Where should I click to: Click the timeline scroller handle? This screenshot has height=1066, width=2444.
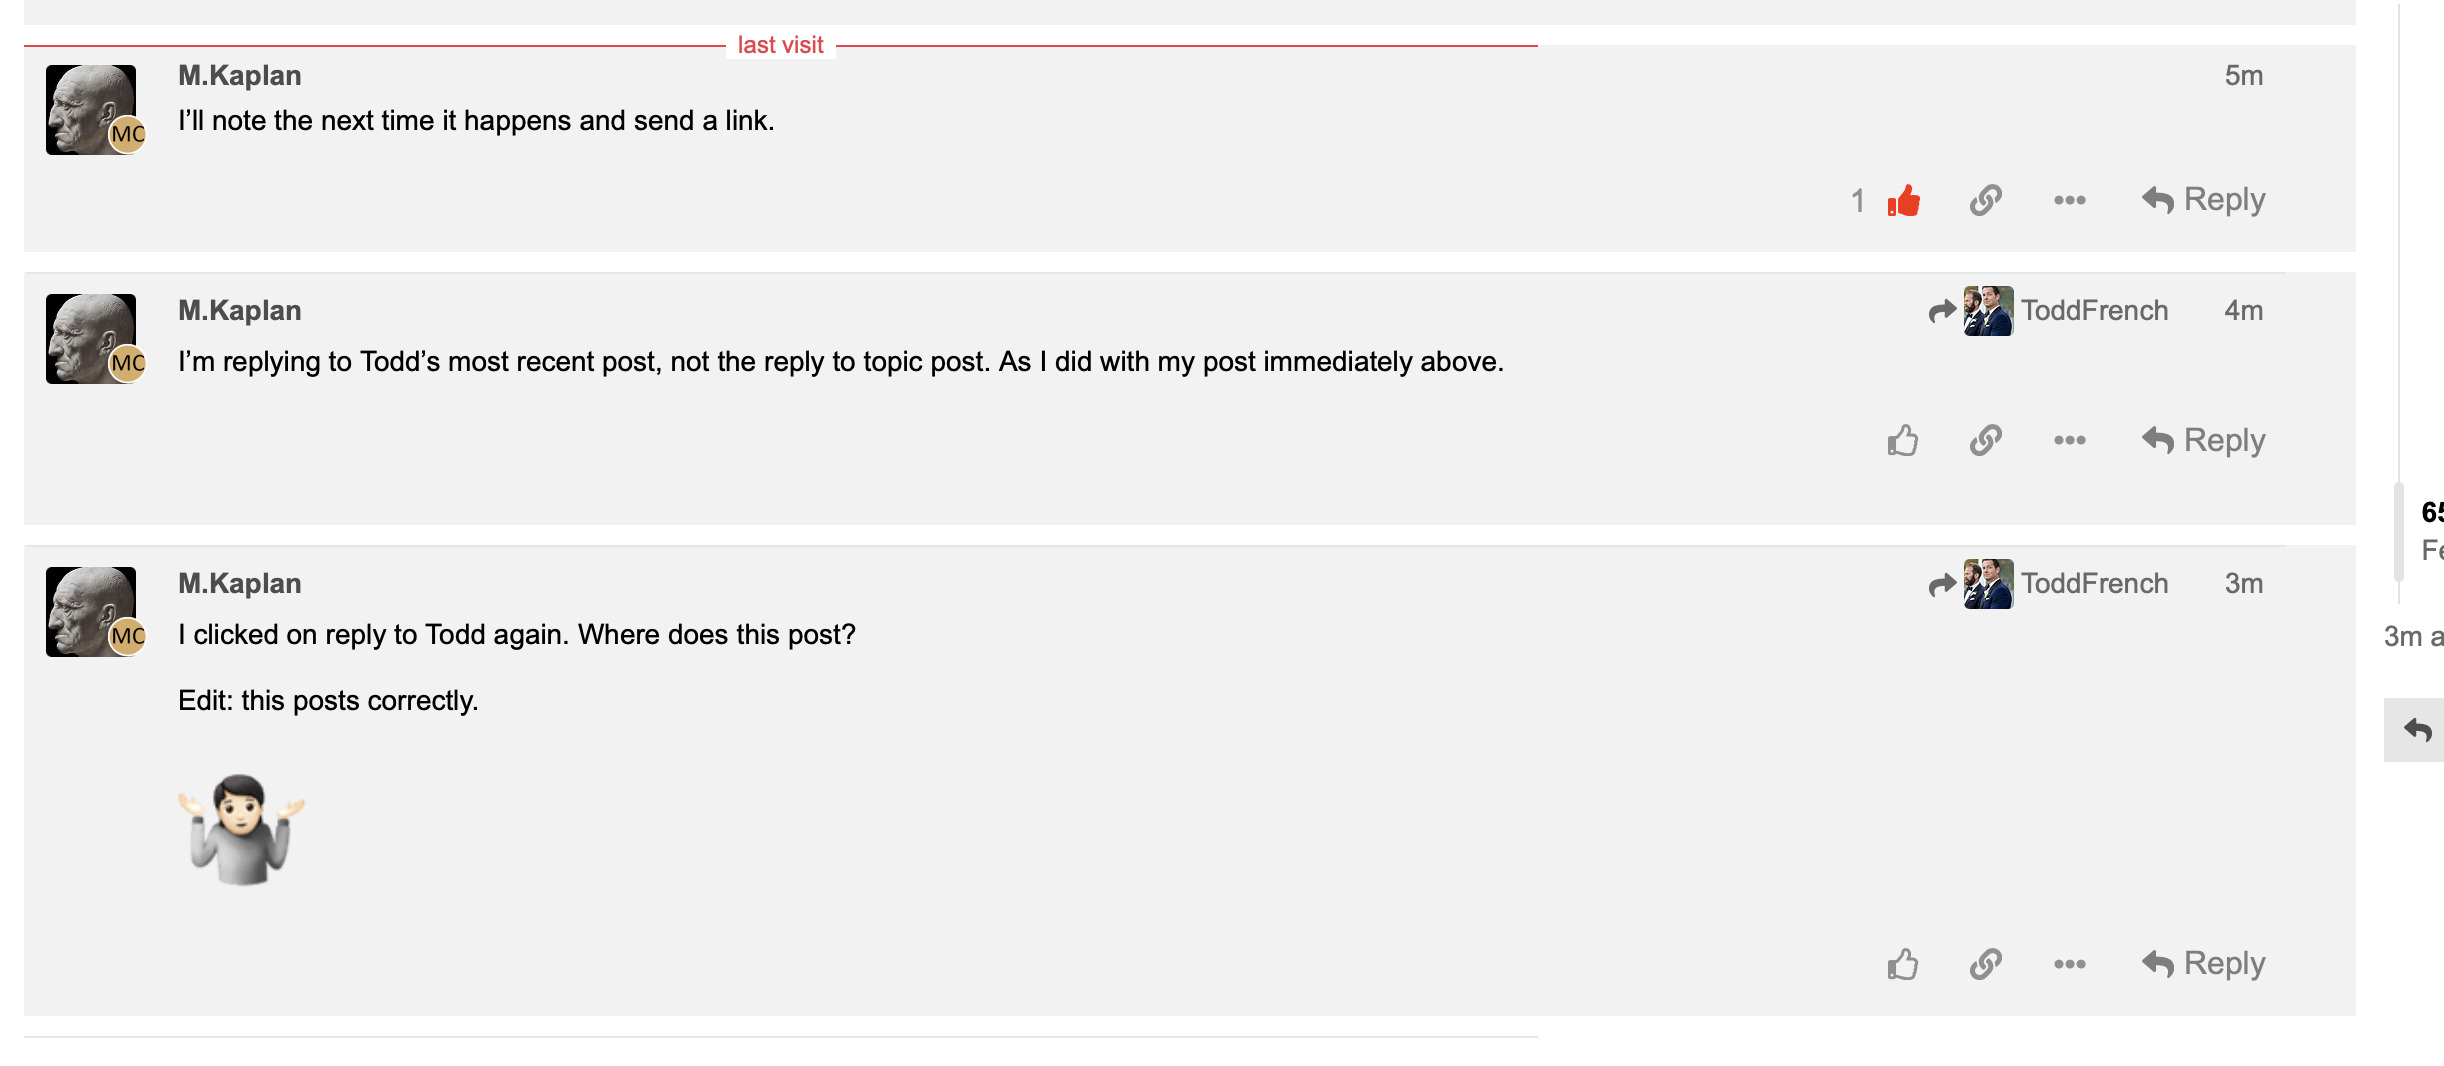[x=2398, y=532]
